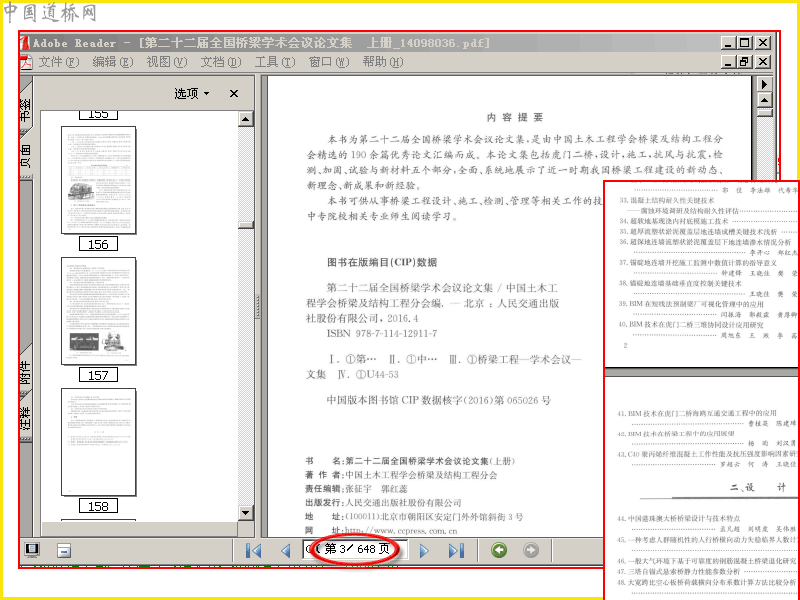Select page 156 thumbnail
Image resolution: width=800 pixels, height=600 pixels.
pyautogui.click(x=98, y=180)
